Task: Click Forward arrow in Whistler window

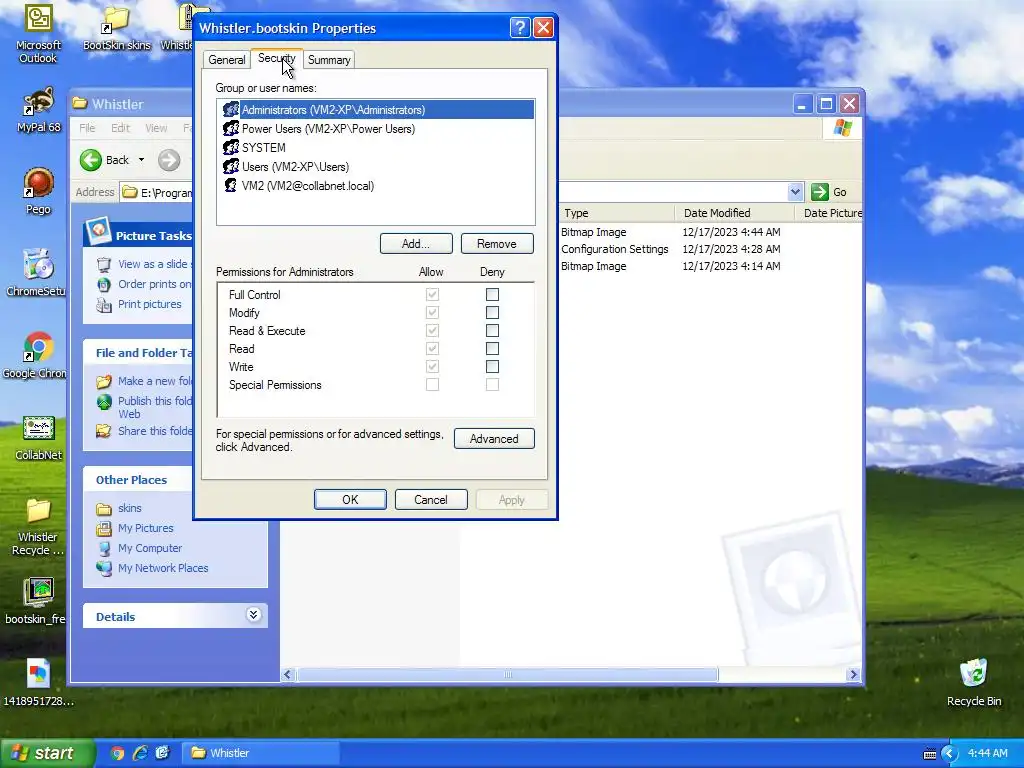Action: [168, 160]
